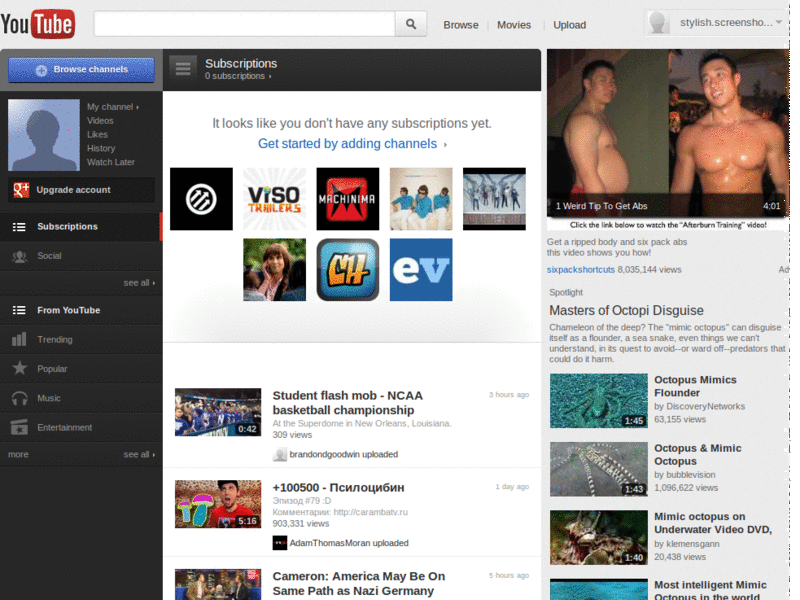Click the Browse channels button

[x=81, y=69]
